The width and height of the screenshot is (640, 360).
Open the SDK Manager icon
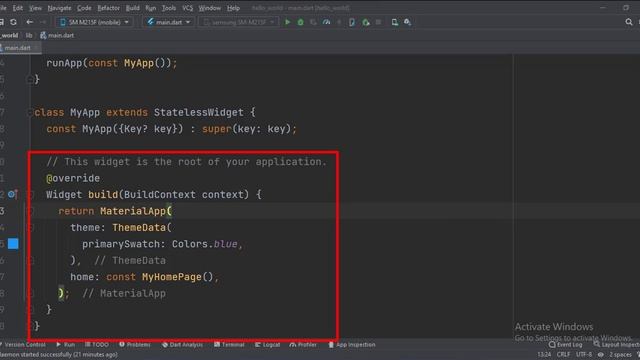(407, 22)
